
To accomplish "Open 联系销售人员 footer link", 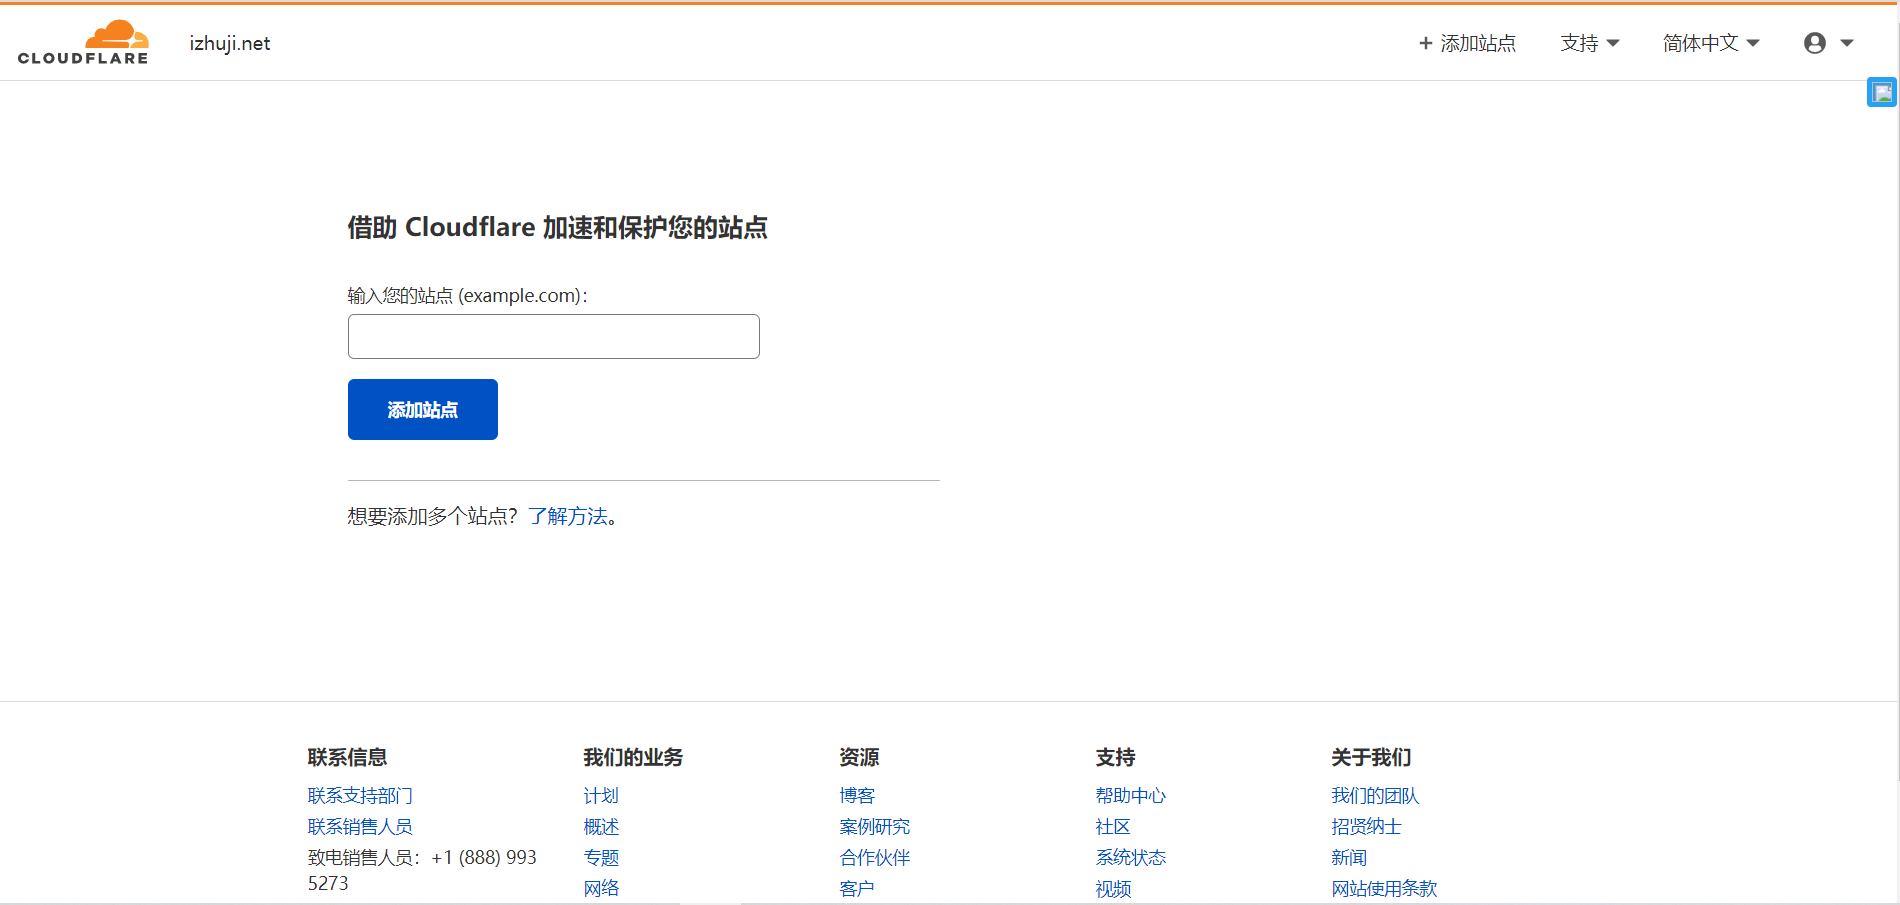I will [360, 827].
